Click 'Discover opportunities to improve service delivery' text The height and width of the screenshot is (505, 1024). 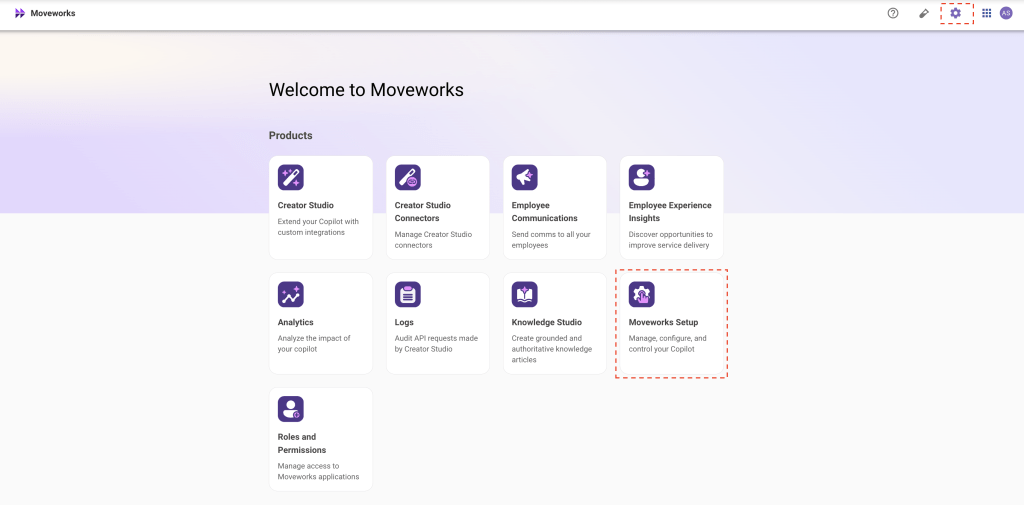(x=671, y=240)
